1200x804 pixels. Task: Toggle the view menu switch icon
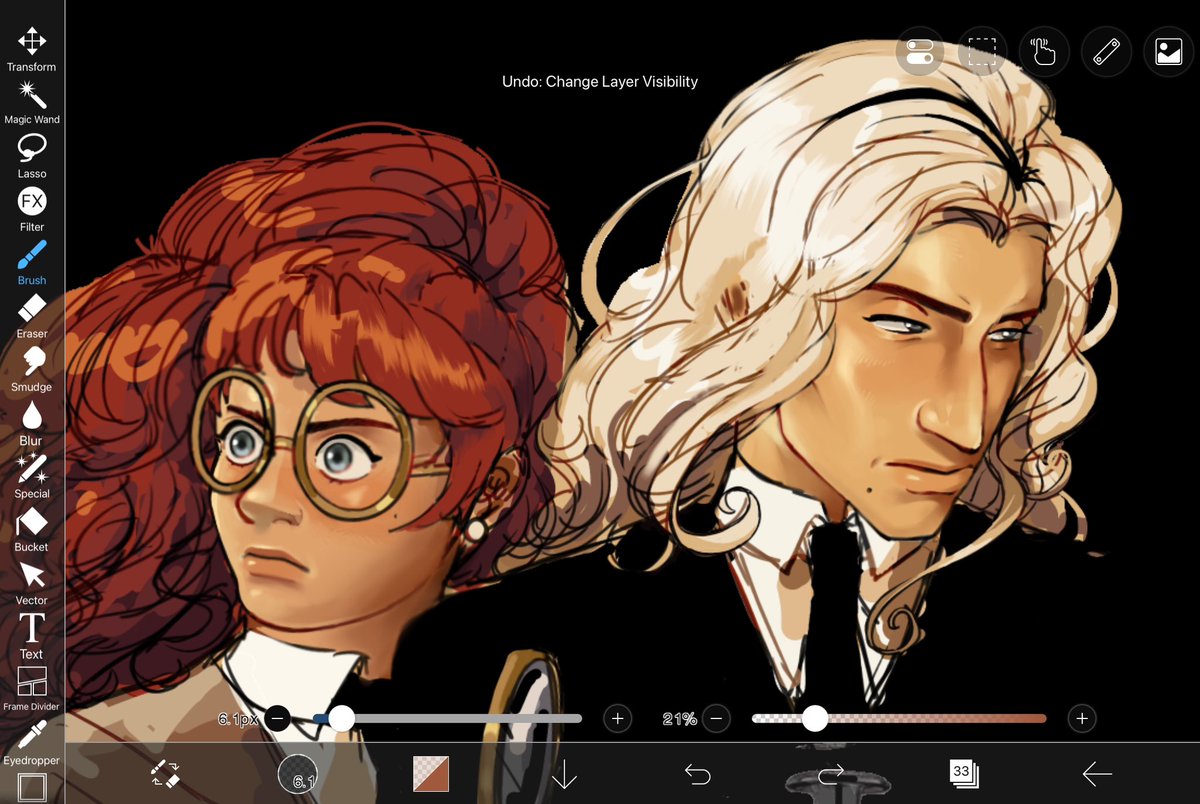pos(920,51)
